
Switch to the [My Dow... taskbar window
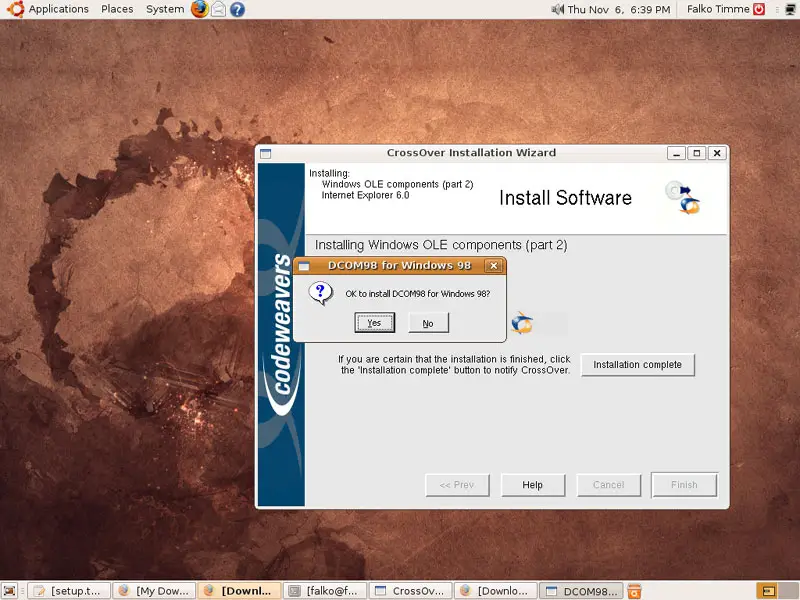154,591
